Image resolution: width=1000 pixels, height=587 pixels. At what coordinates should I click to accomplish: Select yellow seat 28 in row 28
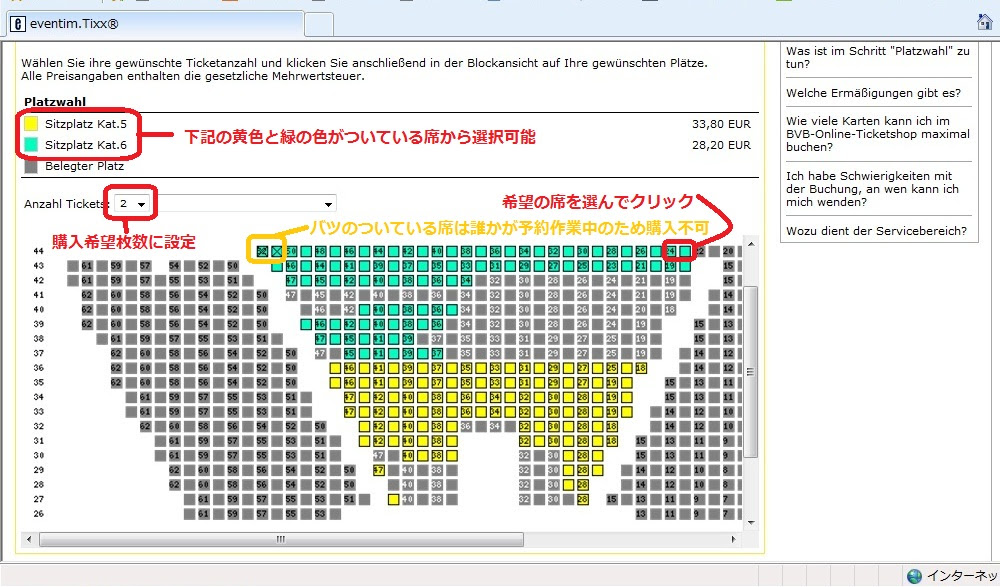tap(583, 485)
